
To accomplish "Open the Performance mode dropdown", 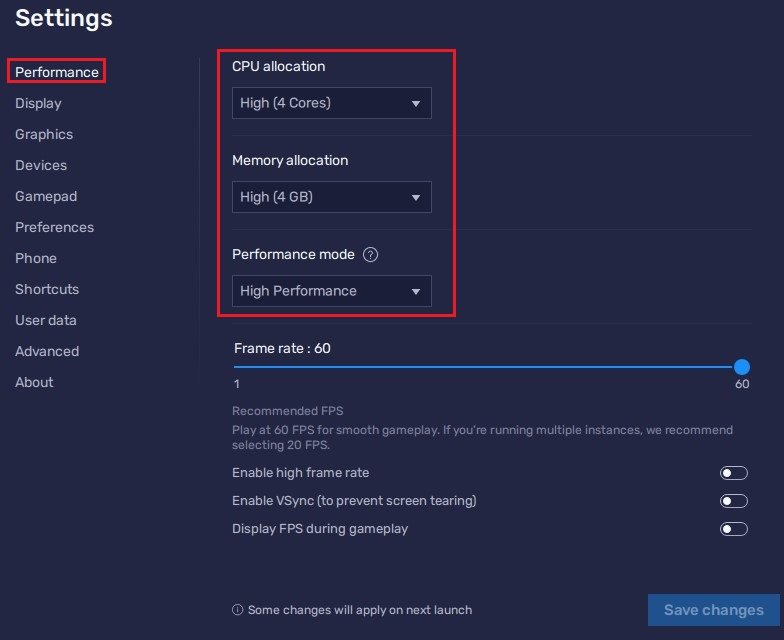I will (x=331, y=291).
